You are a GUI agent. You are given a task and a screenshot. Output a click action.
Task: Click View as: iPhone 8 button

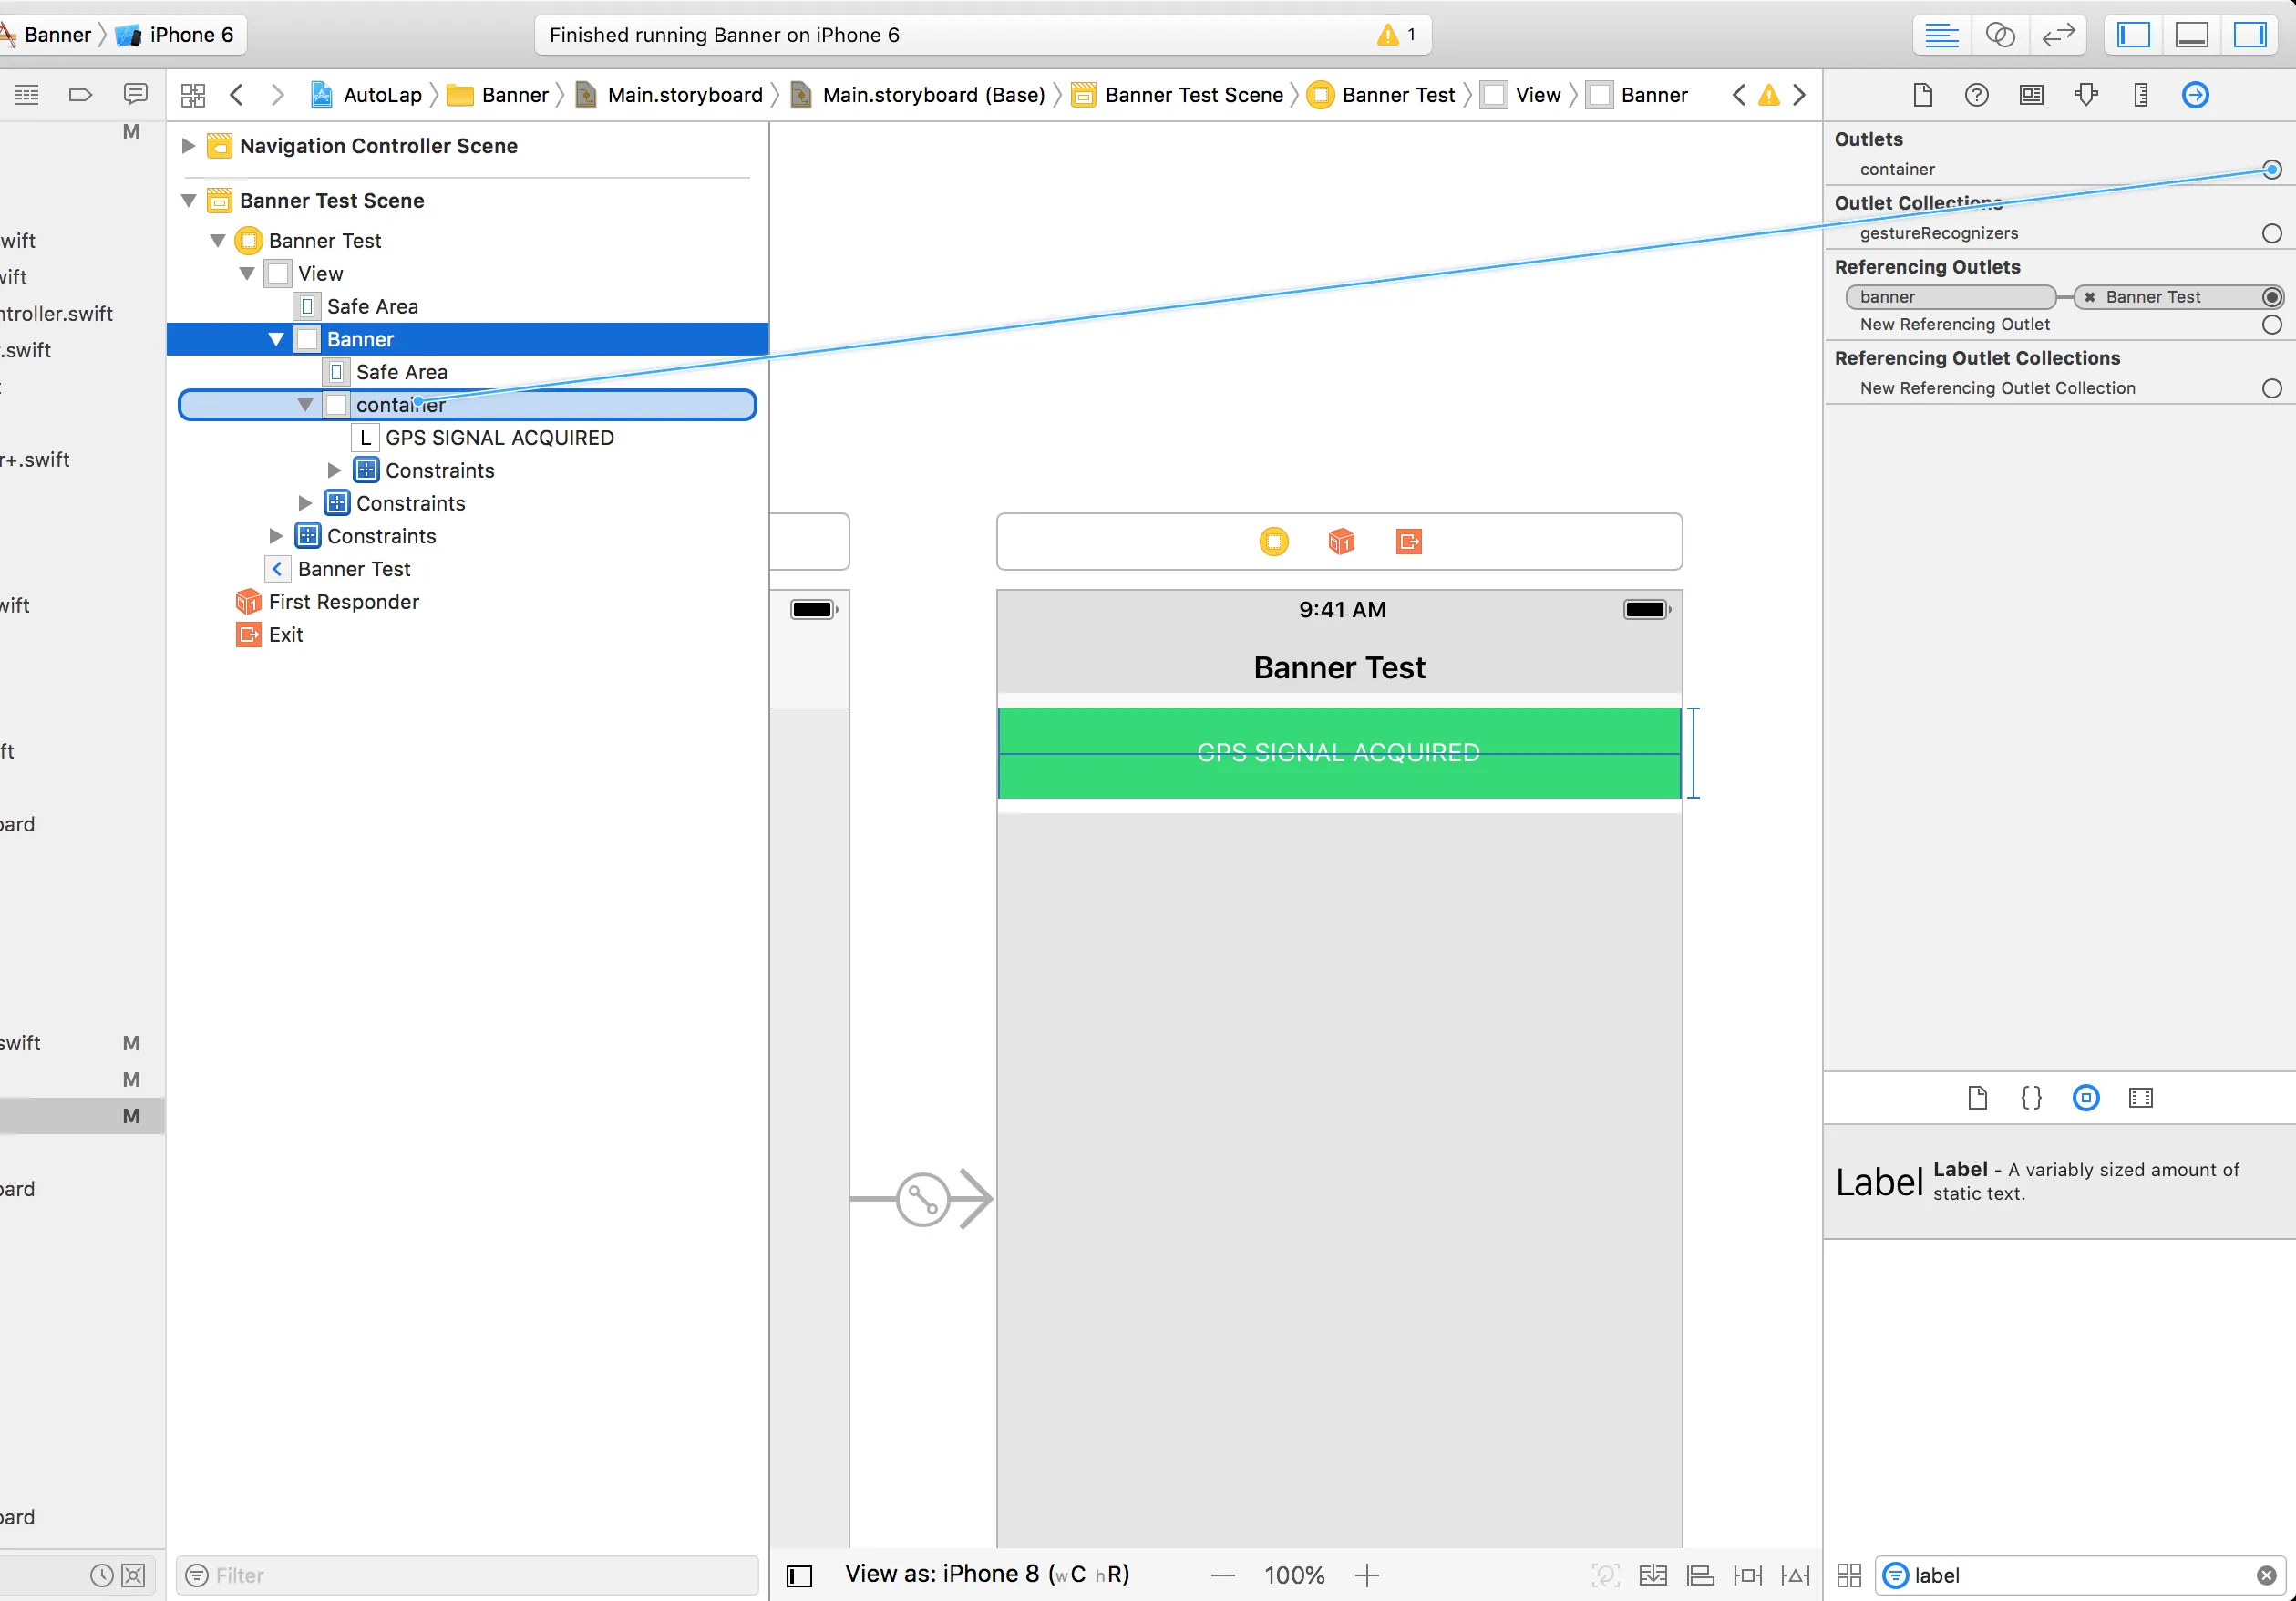click(x=986, y=1574)
